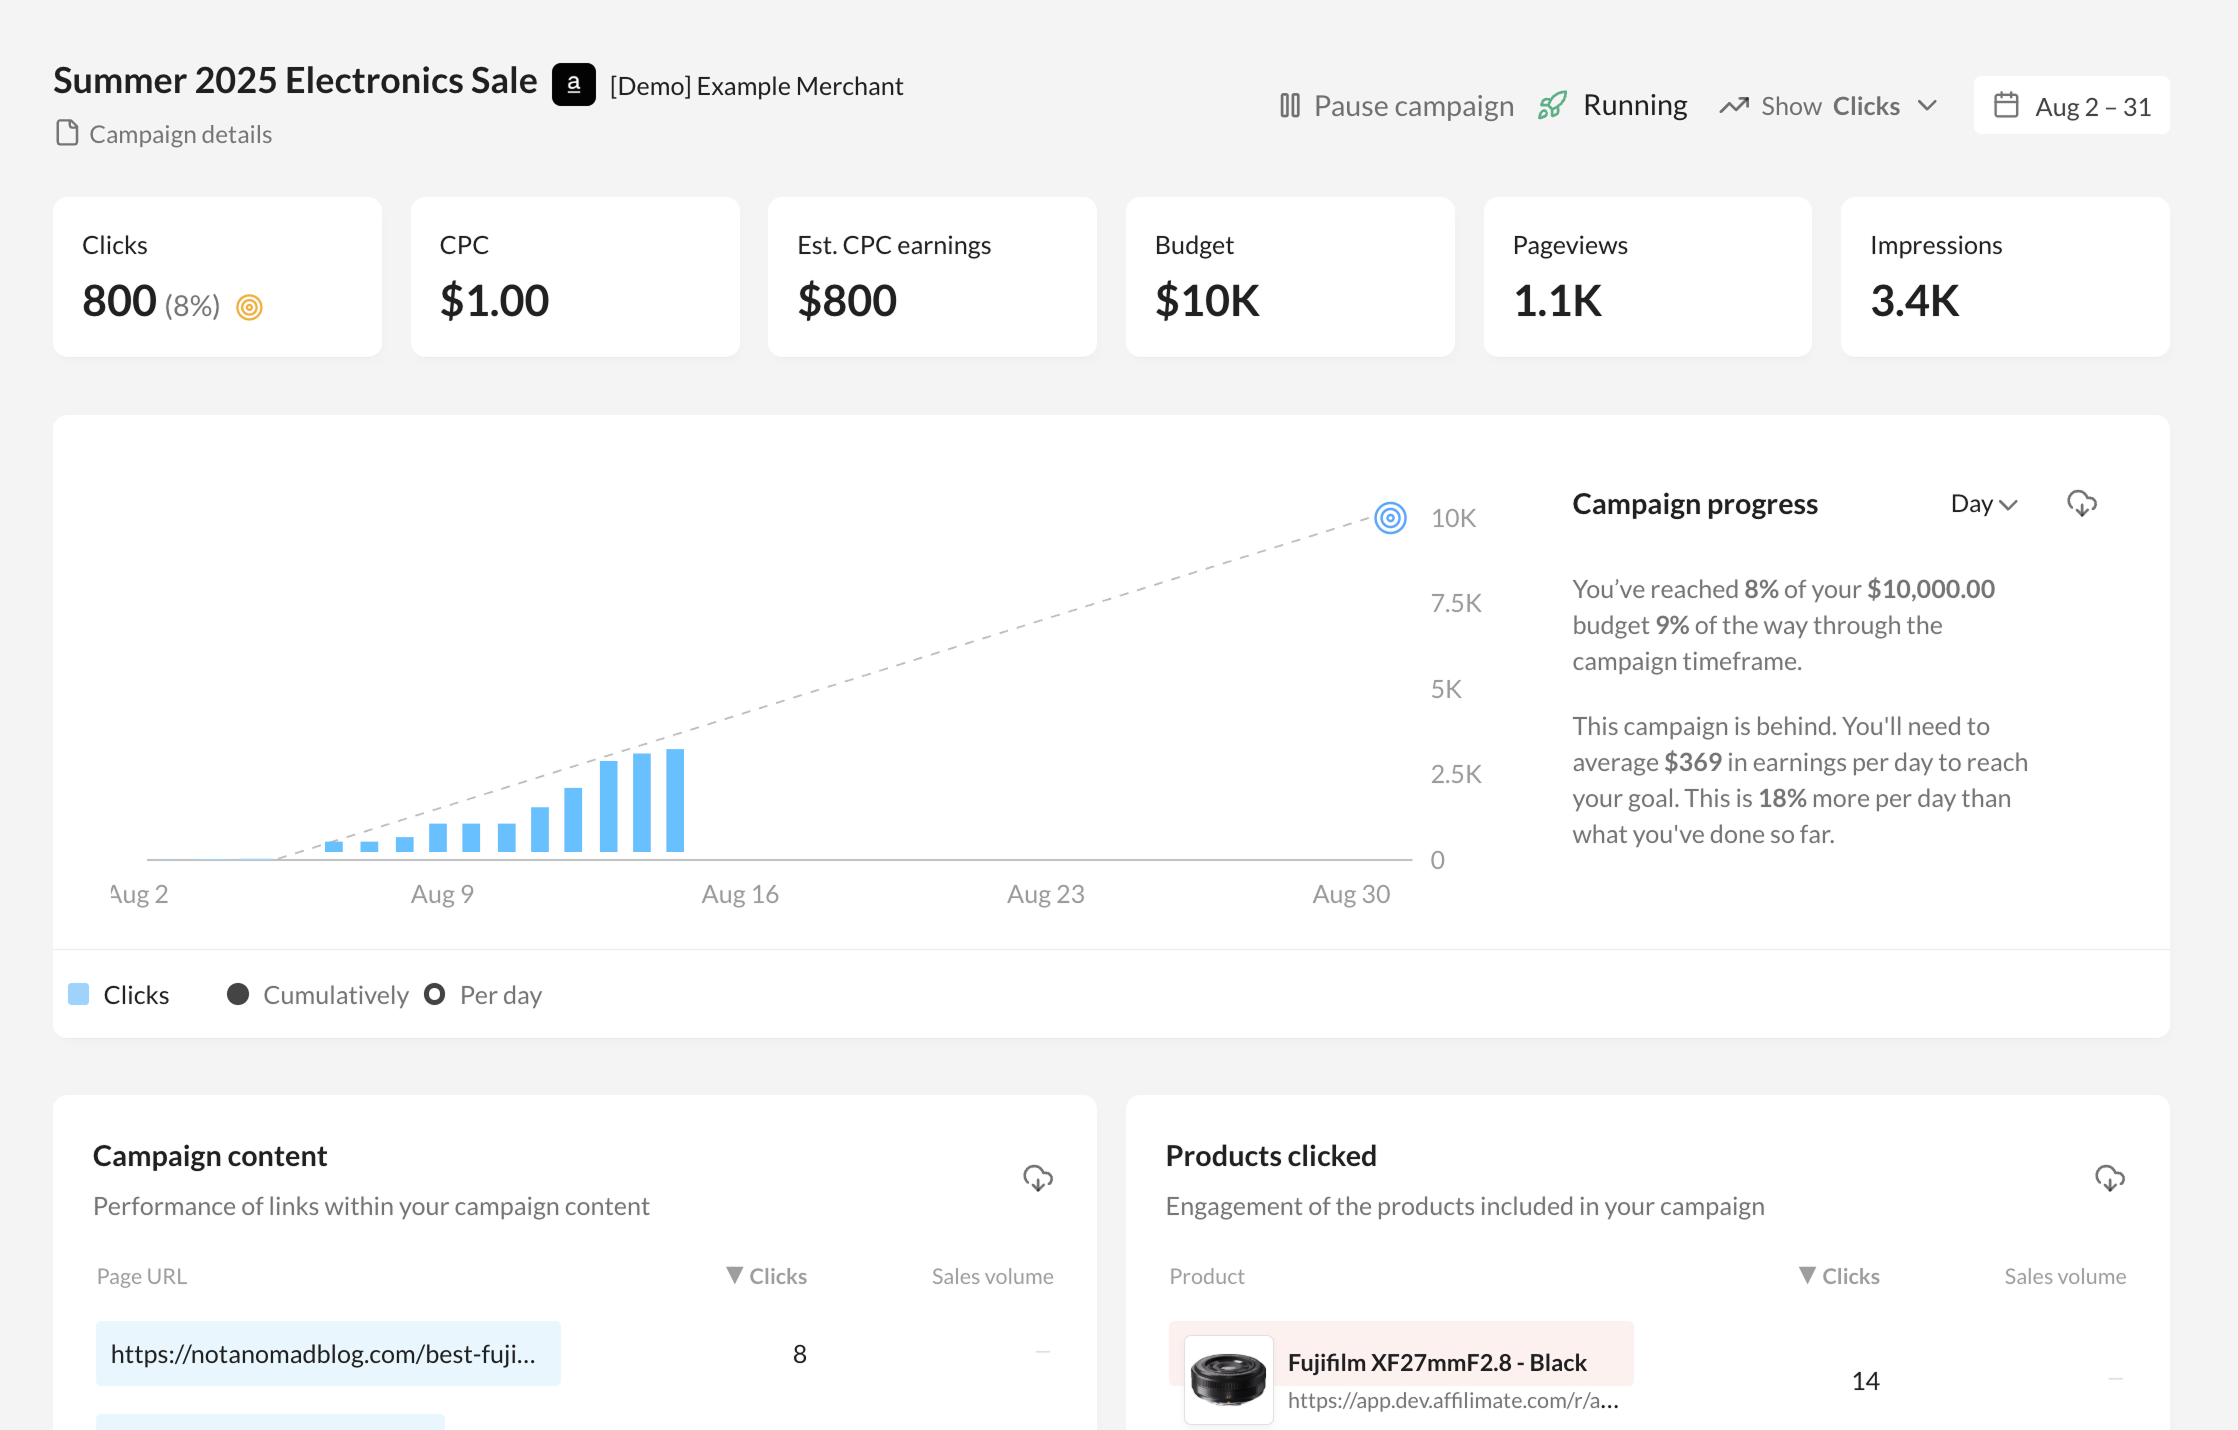2238x1430 pixels.
Task: Open the Day granularity dropdown
Action: tap(1984, 503)
